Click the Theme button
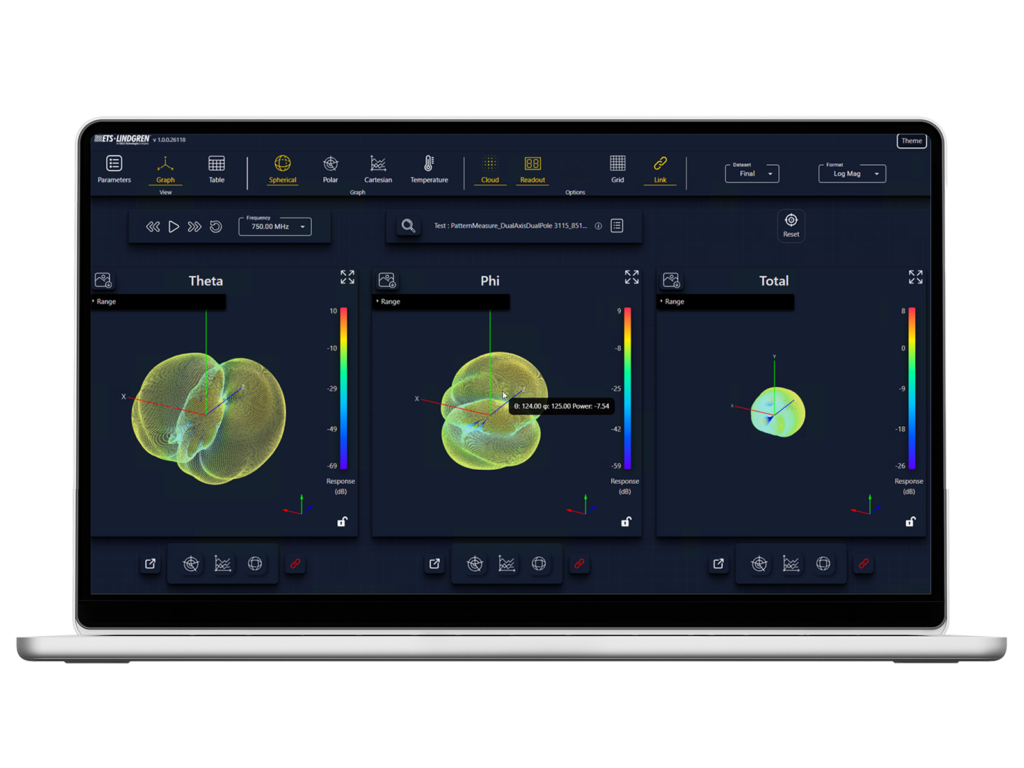 pos(911,140)
